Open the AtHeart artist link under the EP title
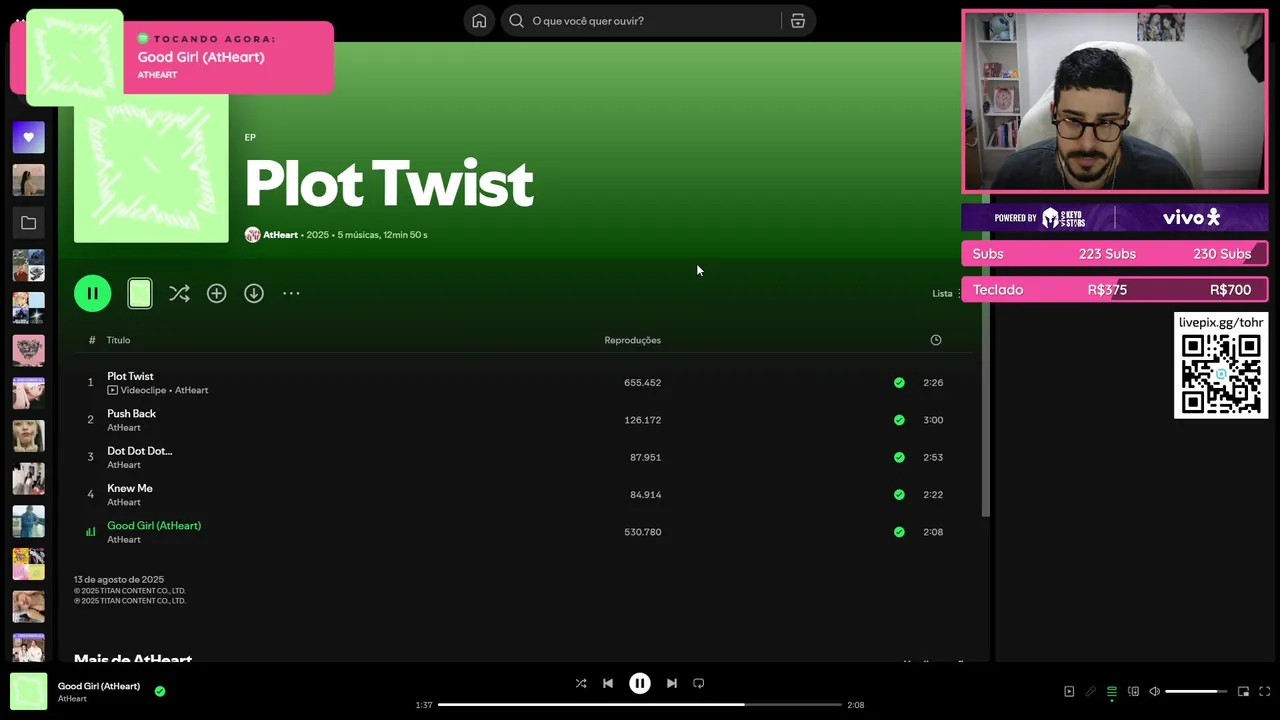 (280, 235)
